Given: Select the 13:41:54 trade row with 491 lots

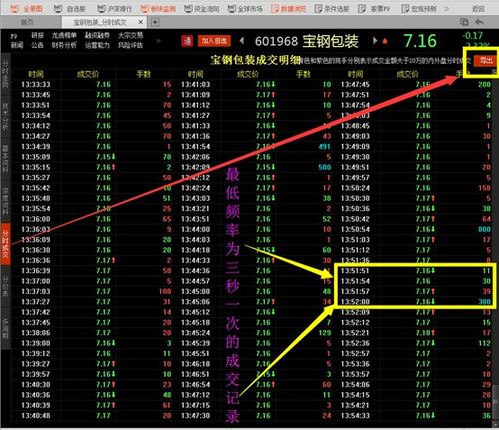Looking at the screenshot, I should (x=256, y=147).
